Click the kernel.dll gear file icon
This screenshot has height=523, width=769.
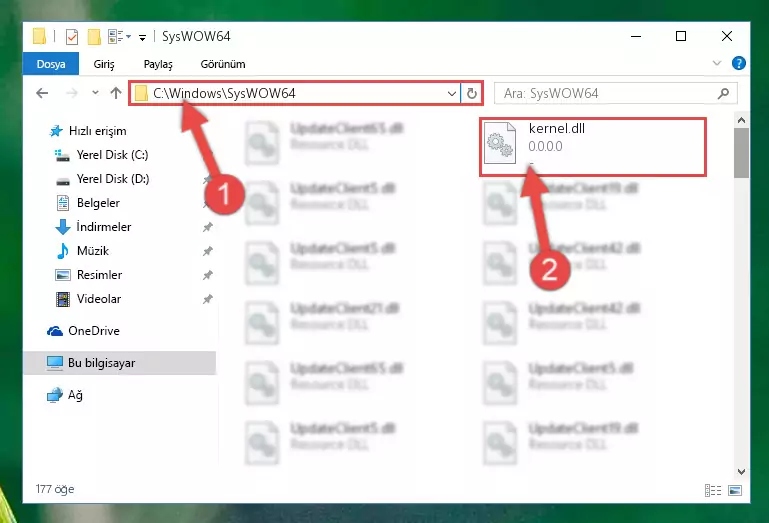point(500,143)
